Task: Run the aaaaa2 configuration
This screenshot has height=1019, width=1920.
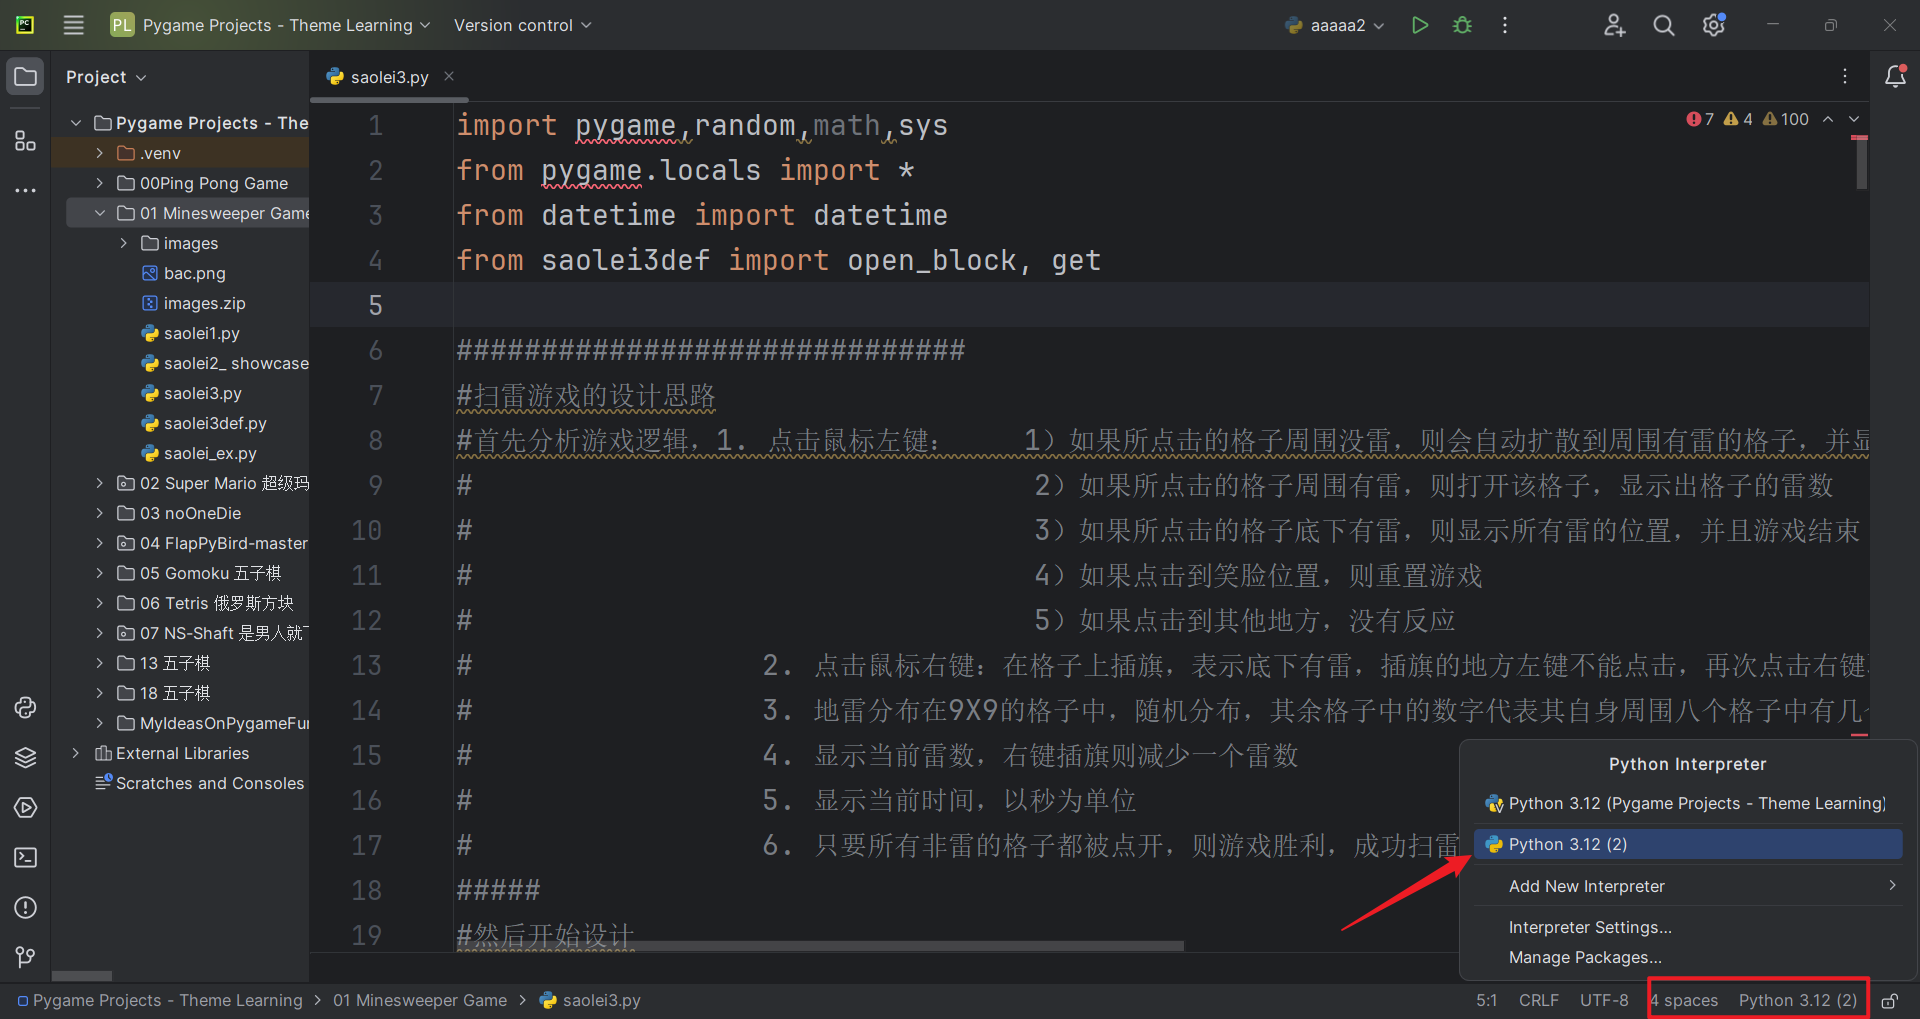Action: coord(1419,25)
